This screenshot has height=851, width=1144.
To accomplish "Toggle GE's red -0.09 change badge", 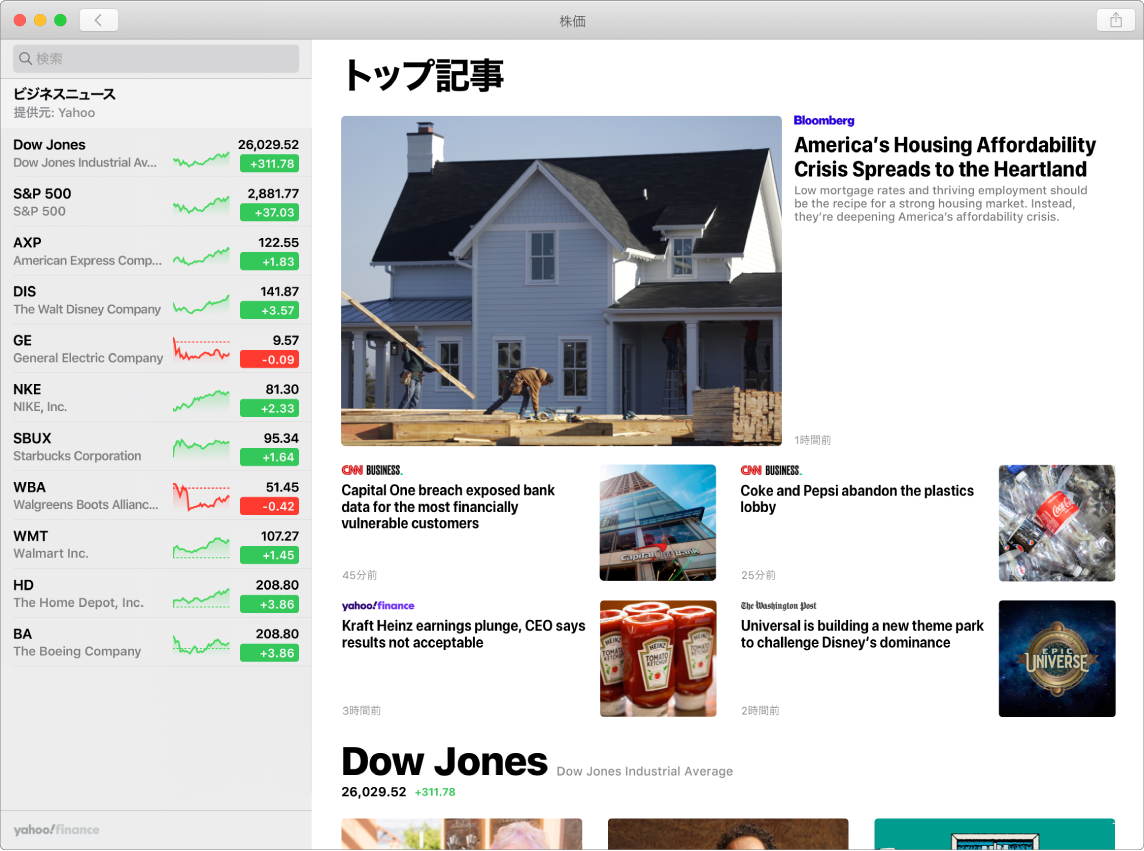I will 269,360.
